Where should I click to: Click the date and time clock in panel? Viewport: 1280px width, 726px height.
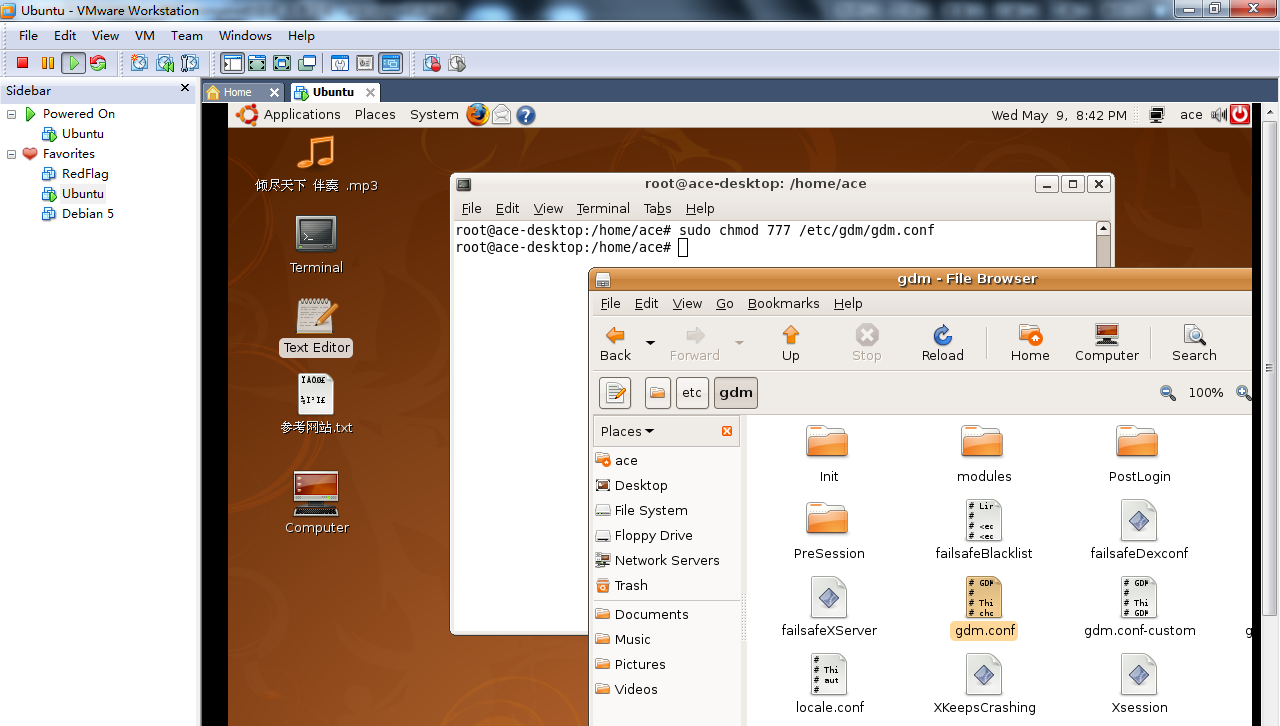tap(1059, 115)
